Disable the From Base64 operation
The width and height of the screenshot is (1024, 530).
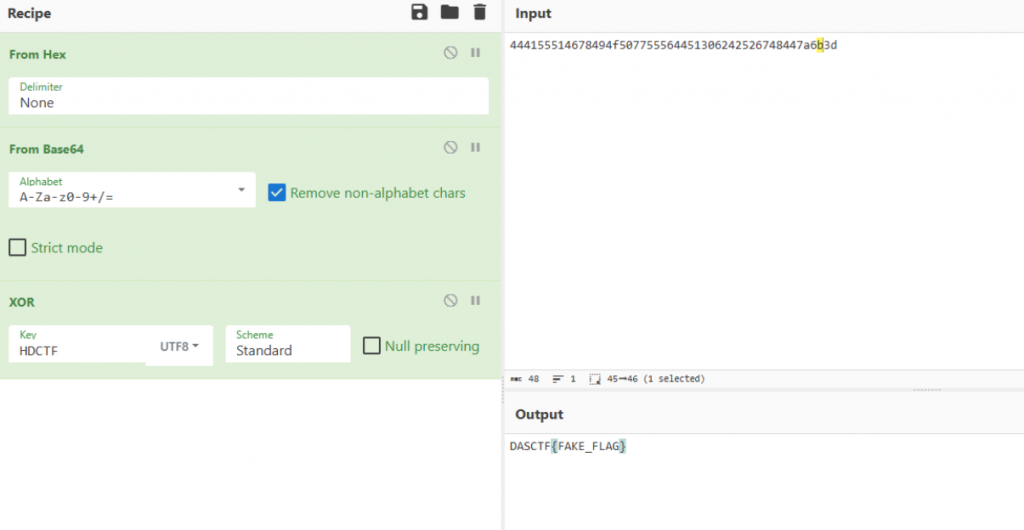tap(451, 148)
